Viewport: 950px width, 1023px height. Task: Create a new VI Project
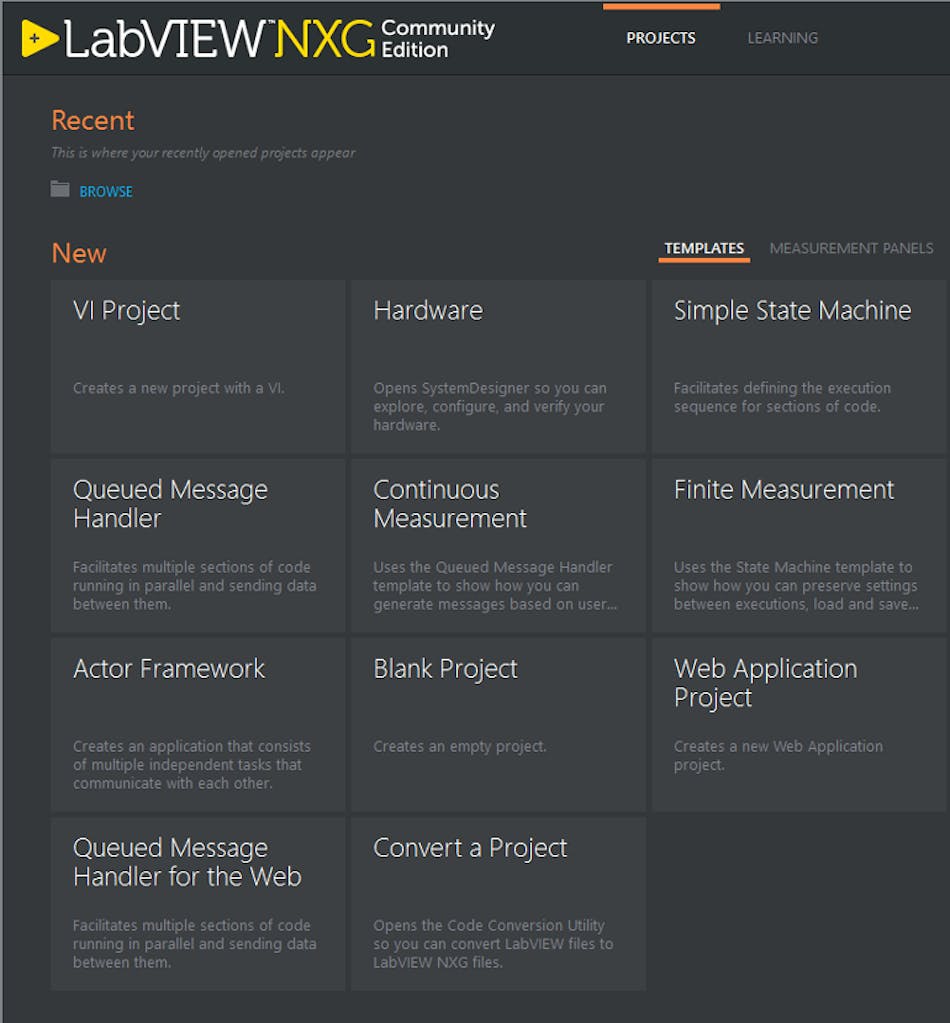(197, 366)
